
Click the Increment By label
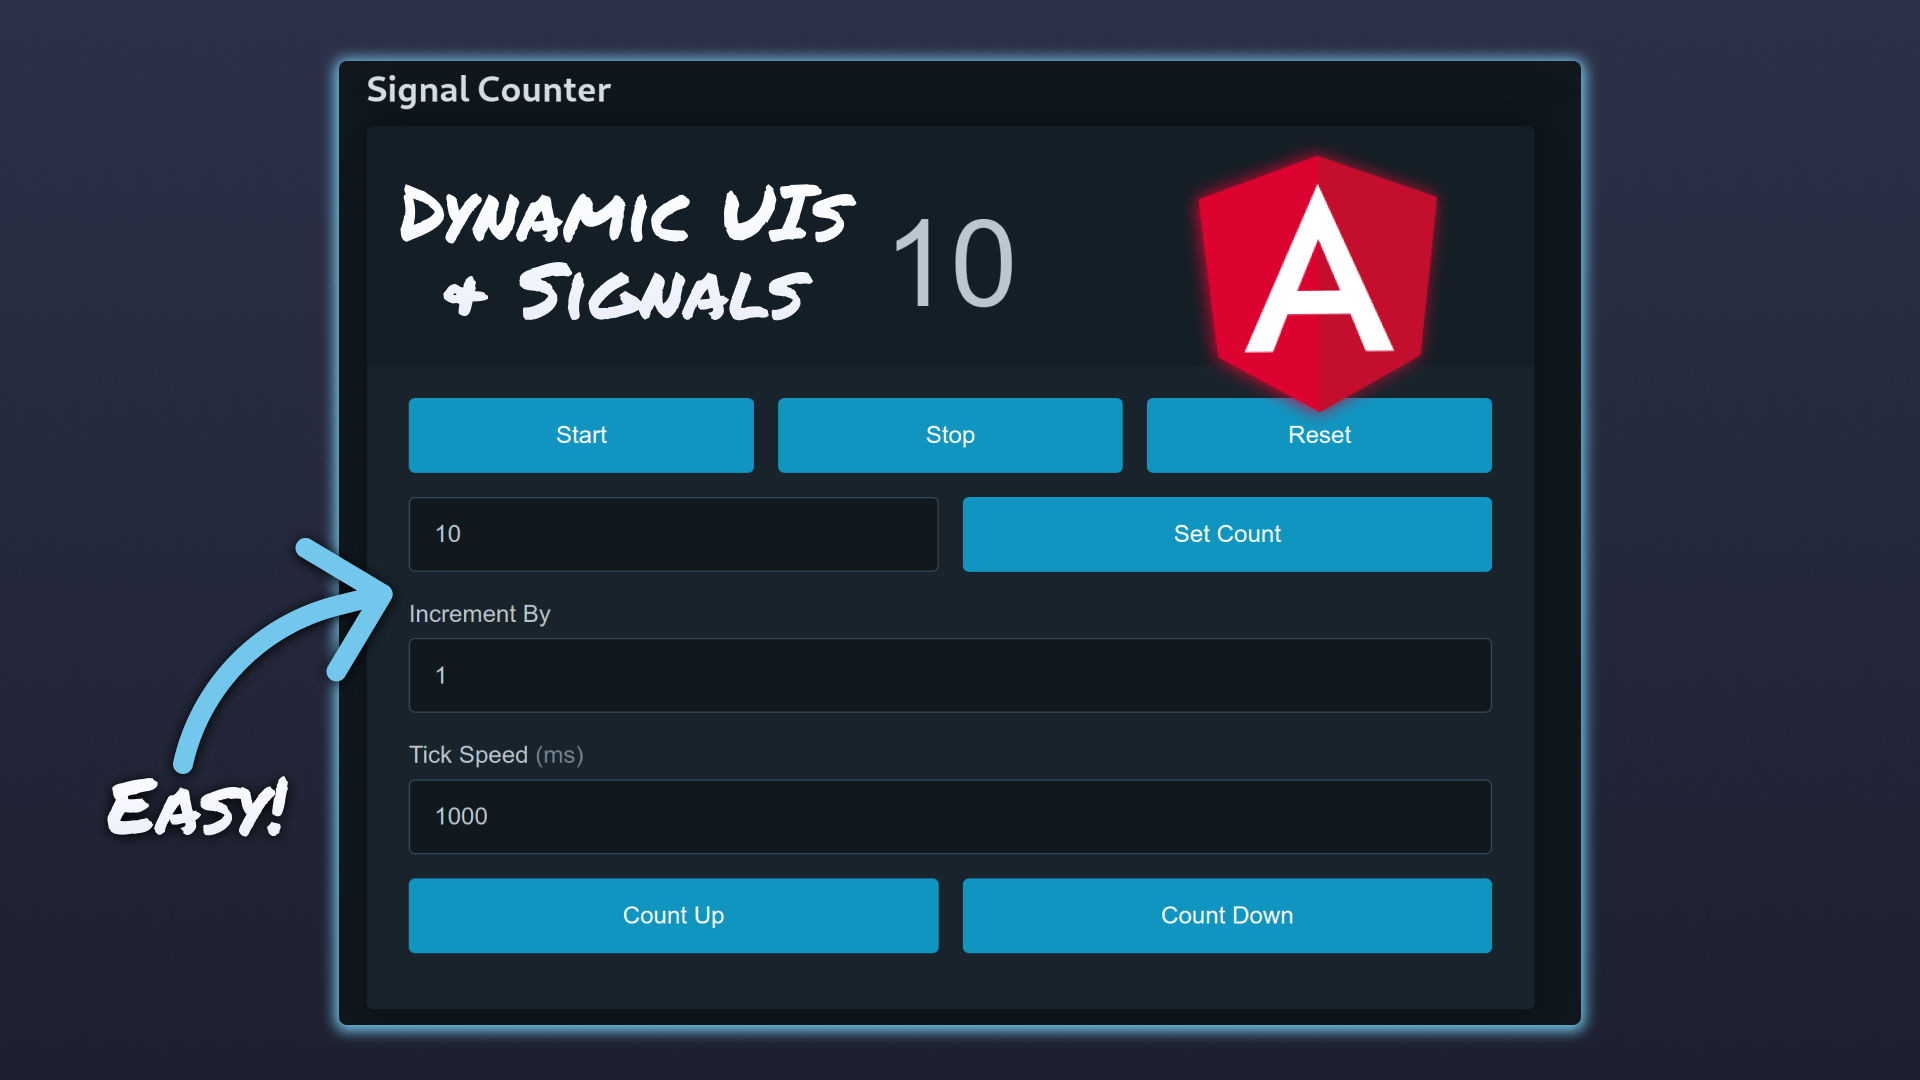(x=480, y=614)
